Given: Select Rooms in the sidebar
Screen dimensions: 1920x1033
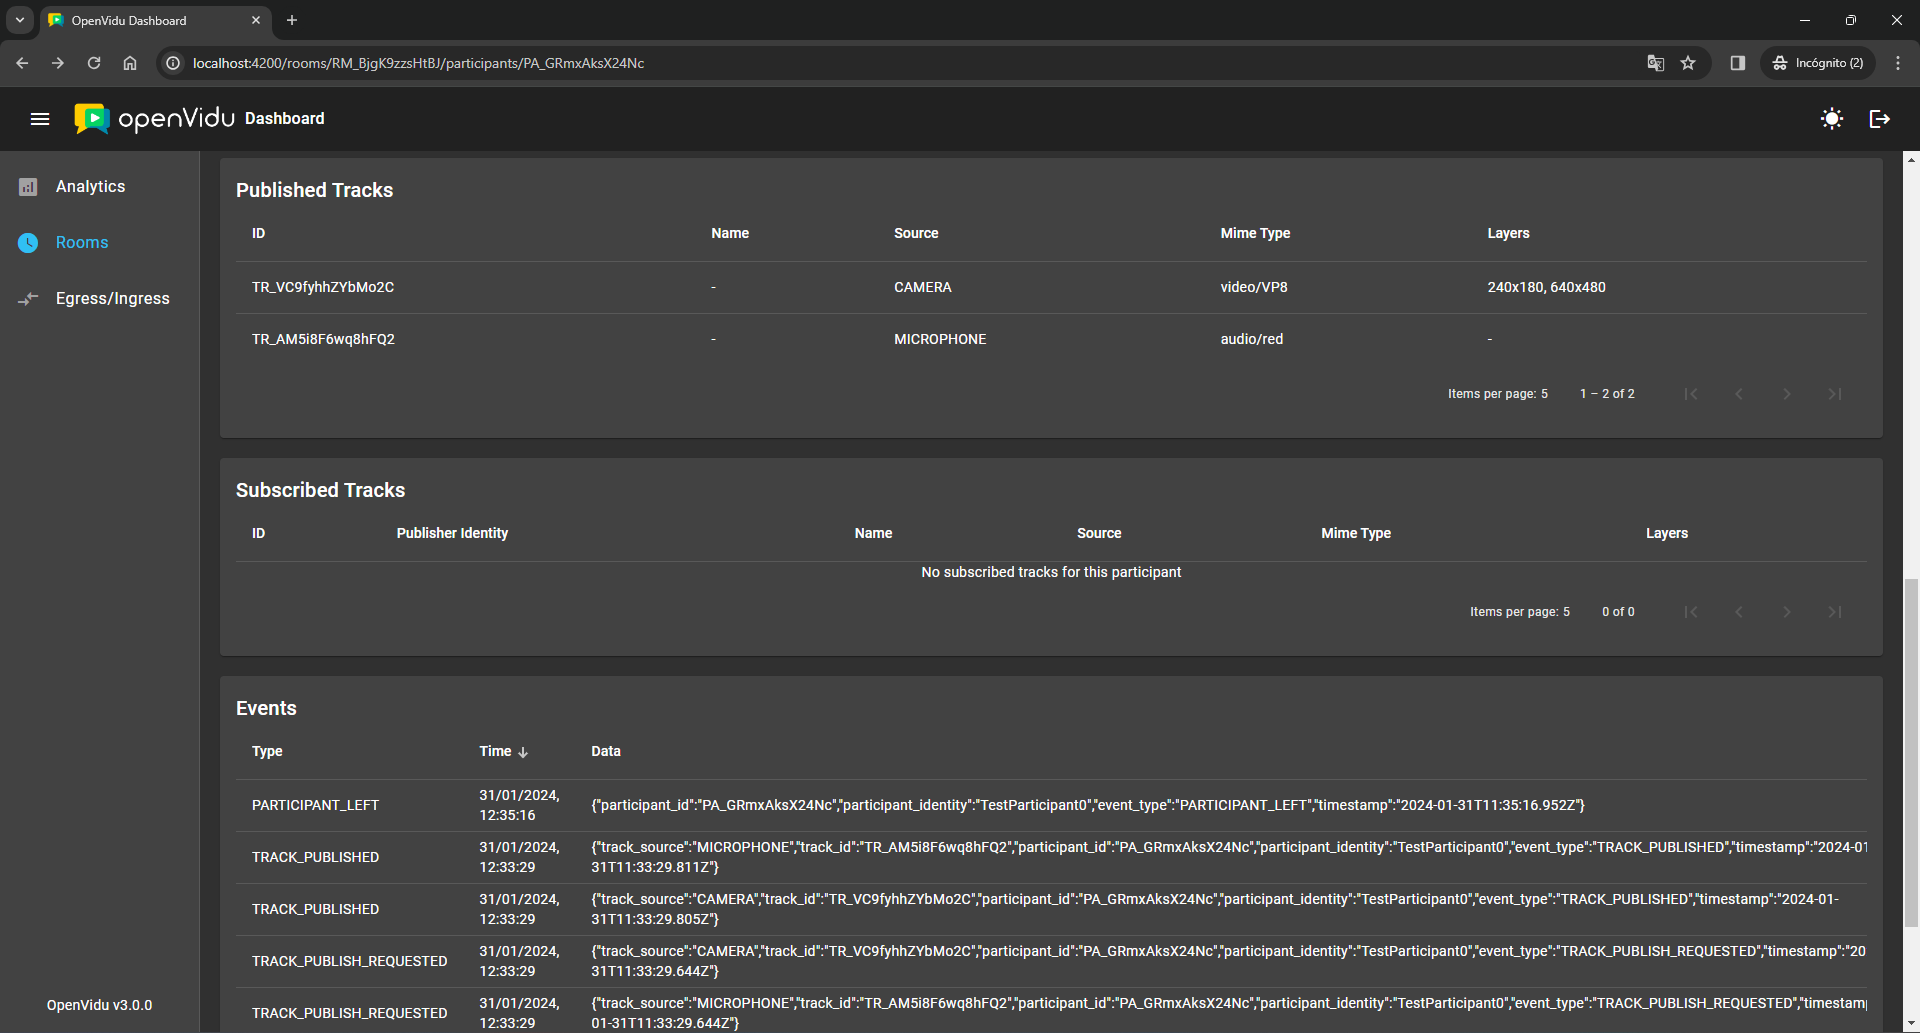Looking at the screenshot, I should pyautogui.click(x=82, y=243).
